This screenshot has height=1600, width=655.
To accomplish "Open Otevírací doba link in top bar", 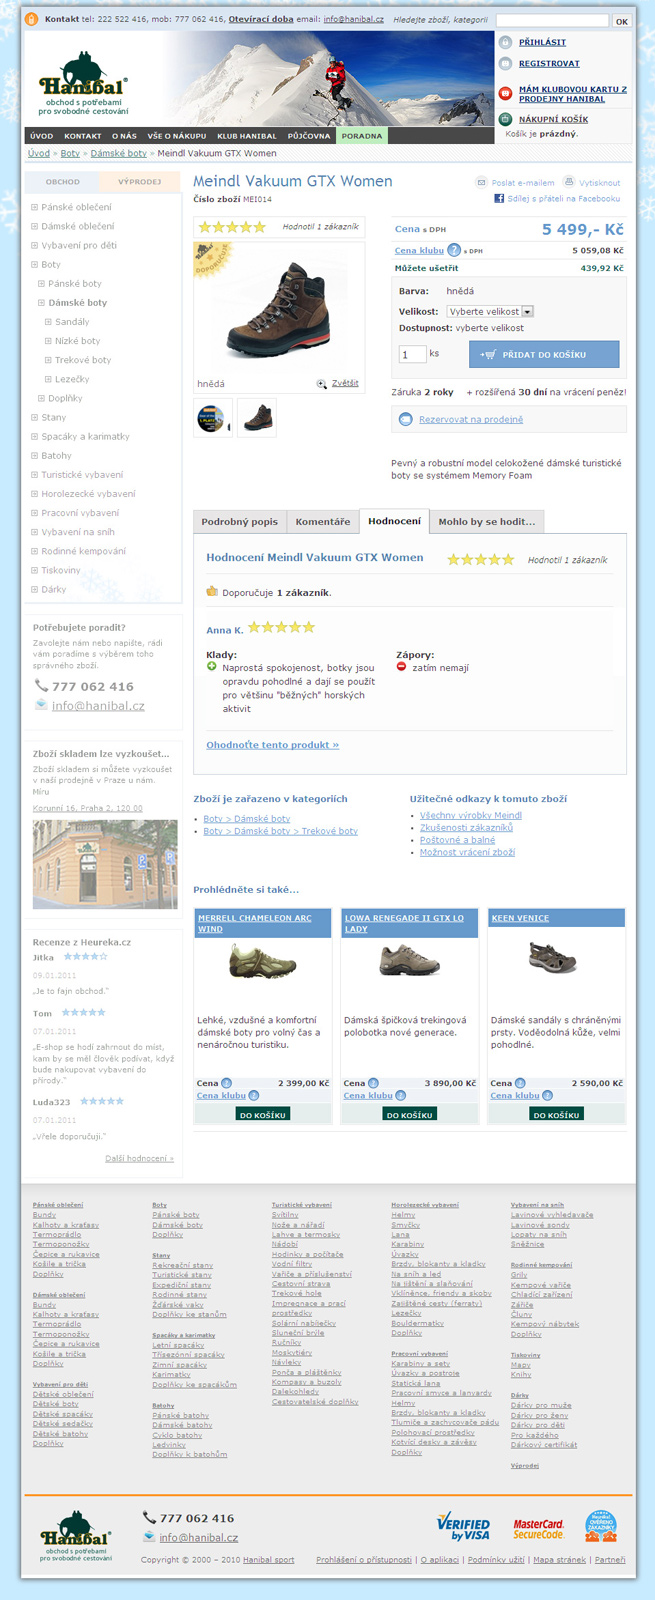I will point(261,19).
